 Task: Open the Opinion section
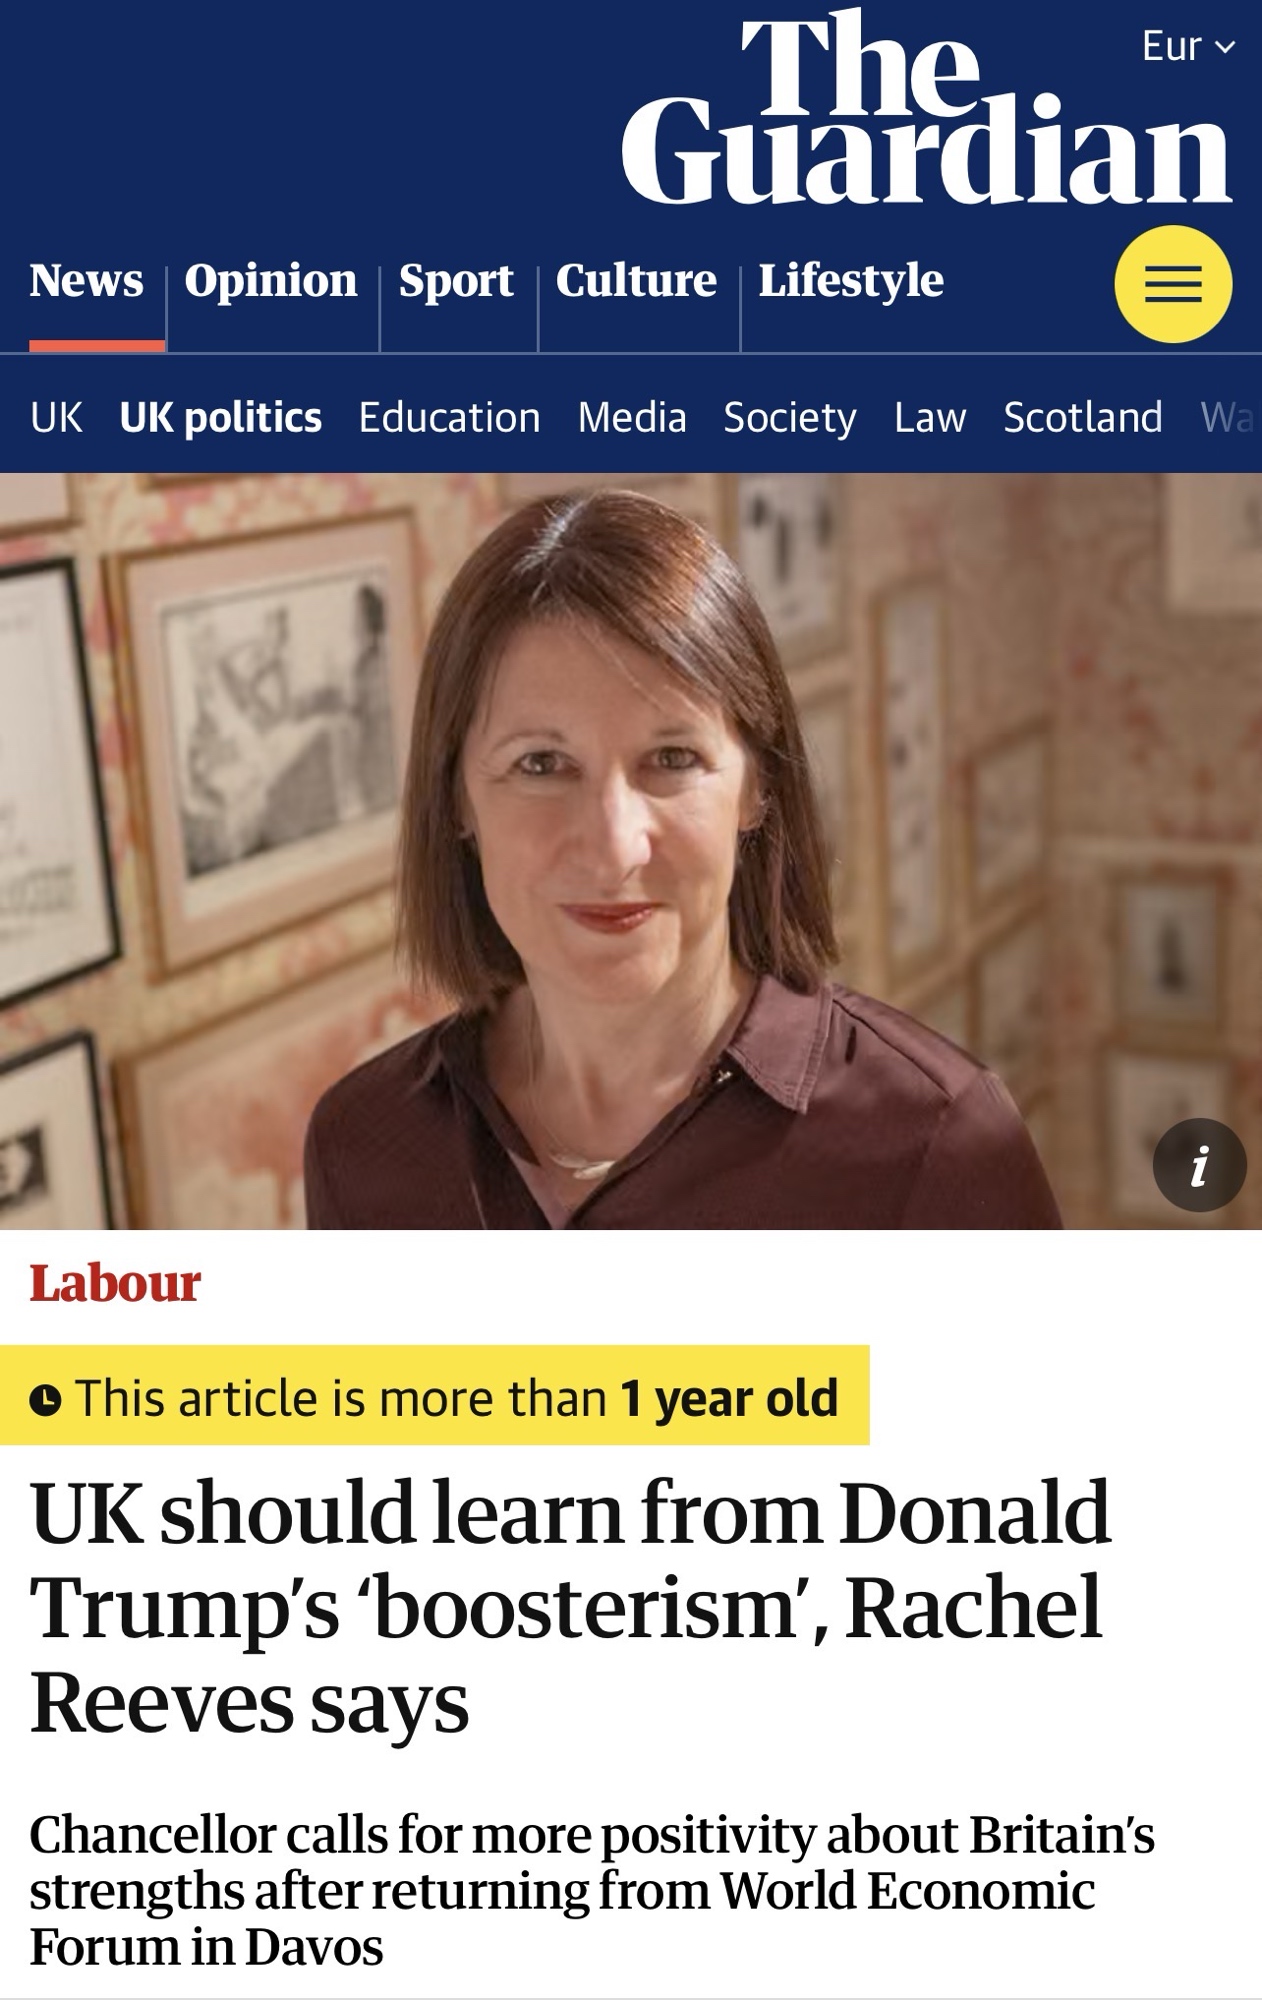[x=271, y=281]
